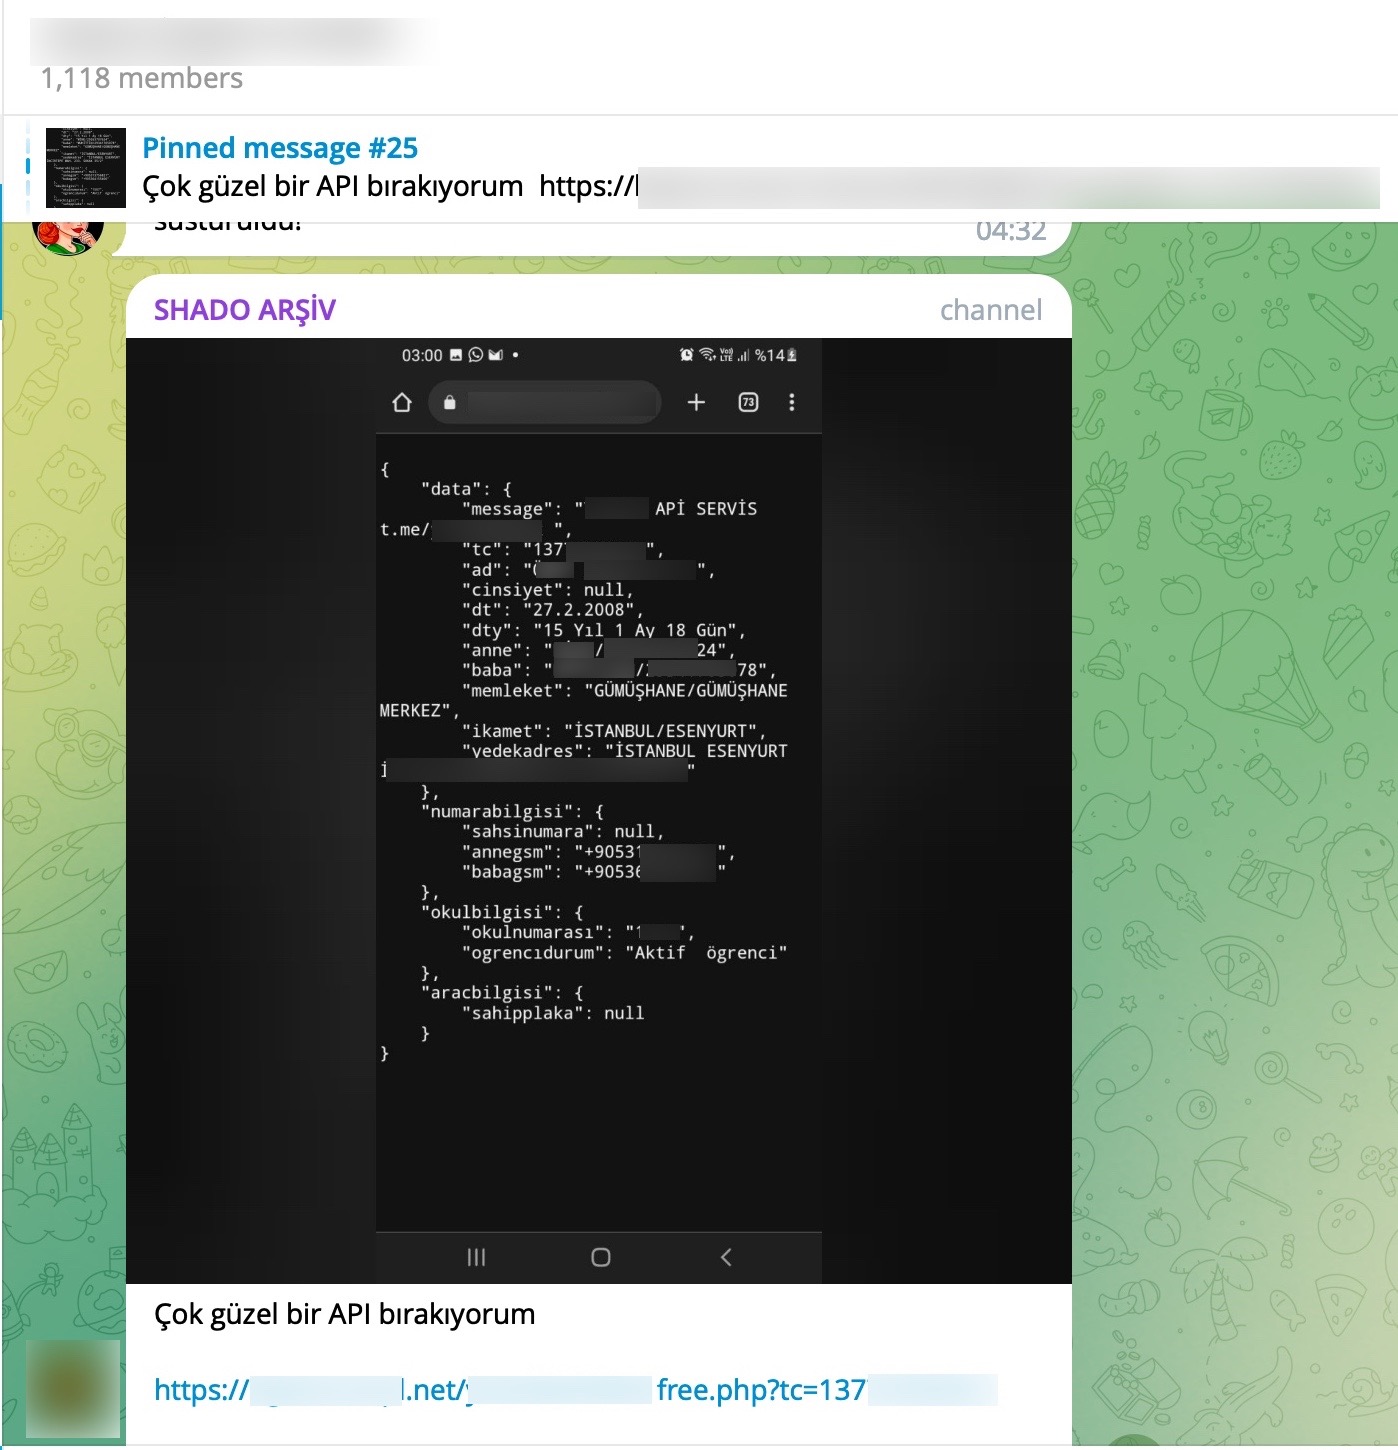Click the 'Çok güzel bir API bırakıyorum' caption

pos(345,1314)
